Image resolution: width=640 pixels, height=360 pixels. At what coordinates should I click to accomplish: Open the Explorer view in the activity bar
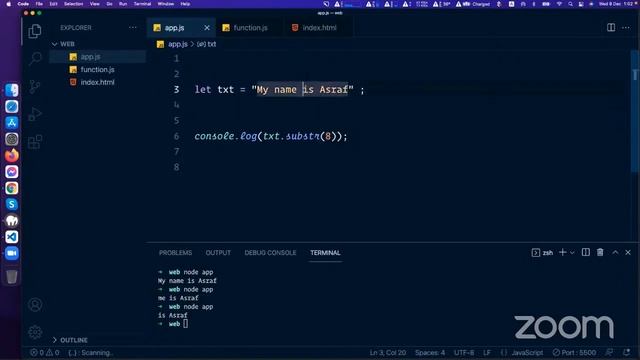(35, 31)
